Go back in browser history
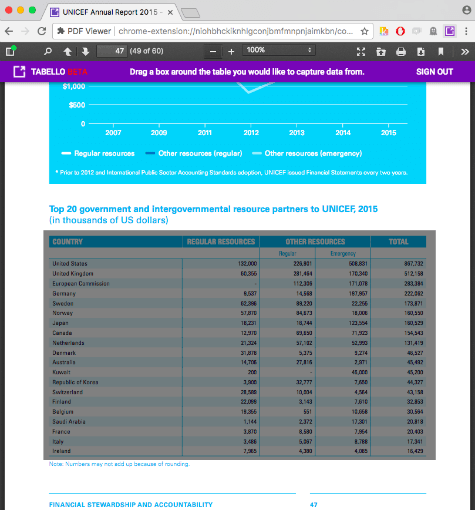This screenshot has height=510, width=475. pos(9,31)
